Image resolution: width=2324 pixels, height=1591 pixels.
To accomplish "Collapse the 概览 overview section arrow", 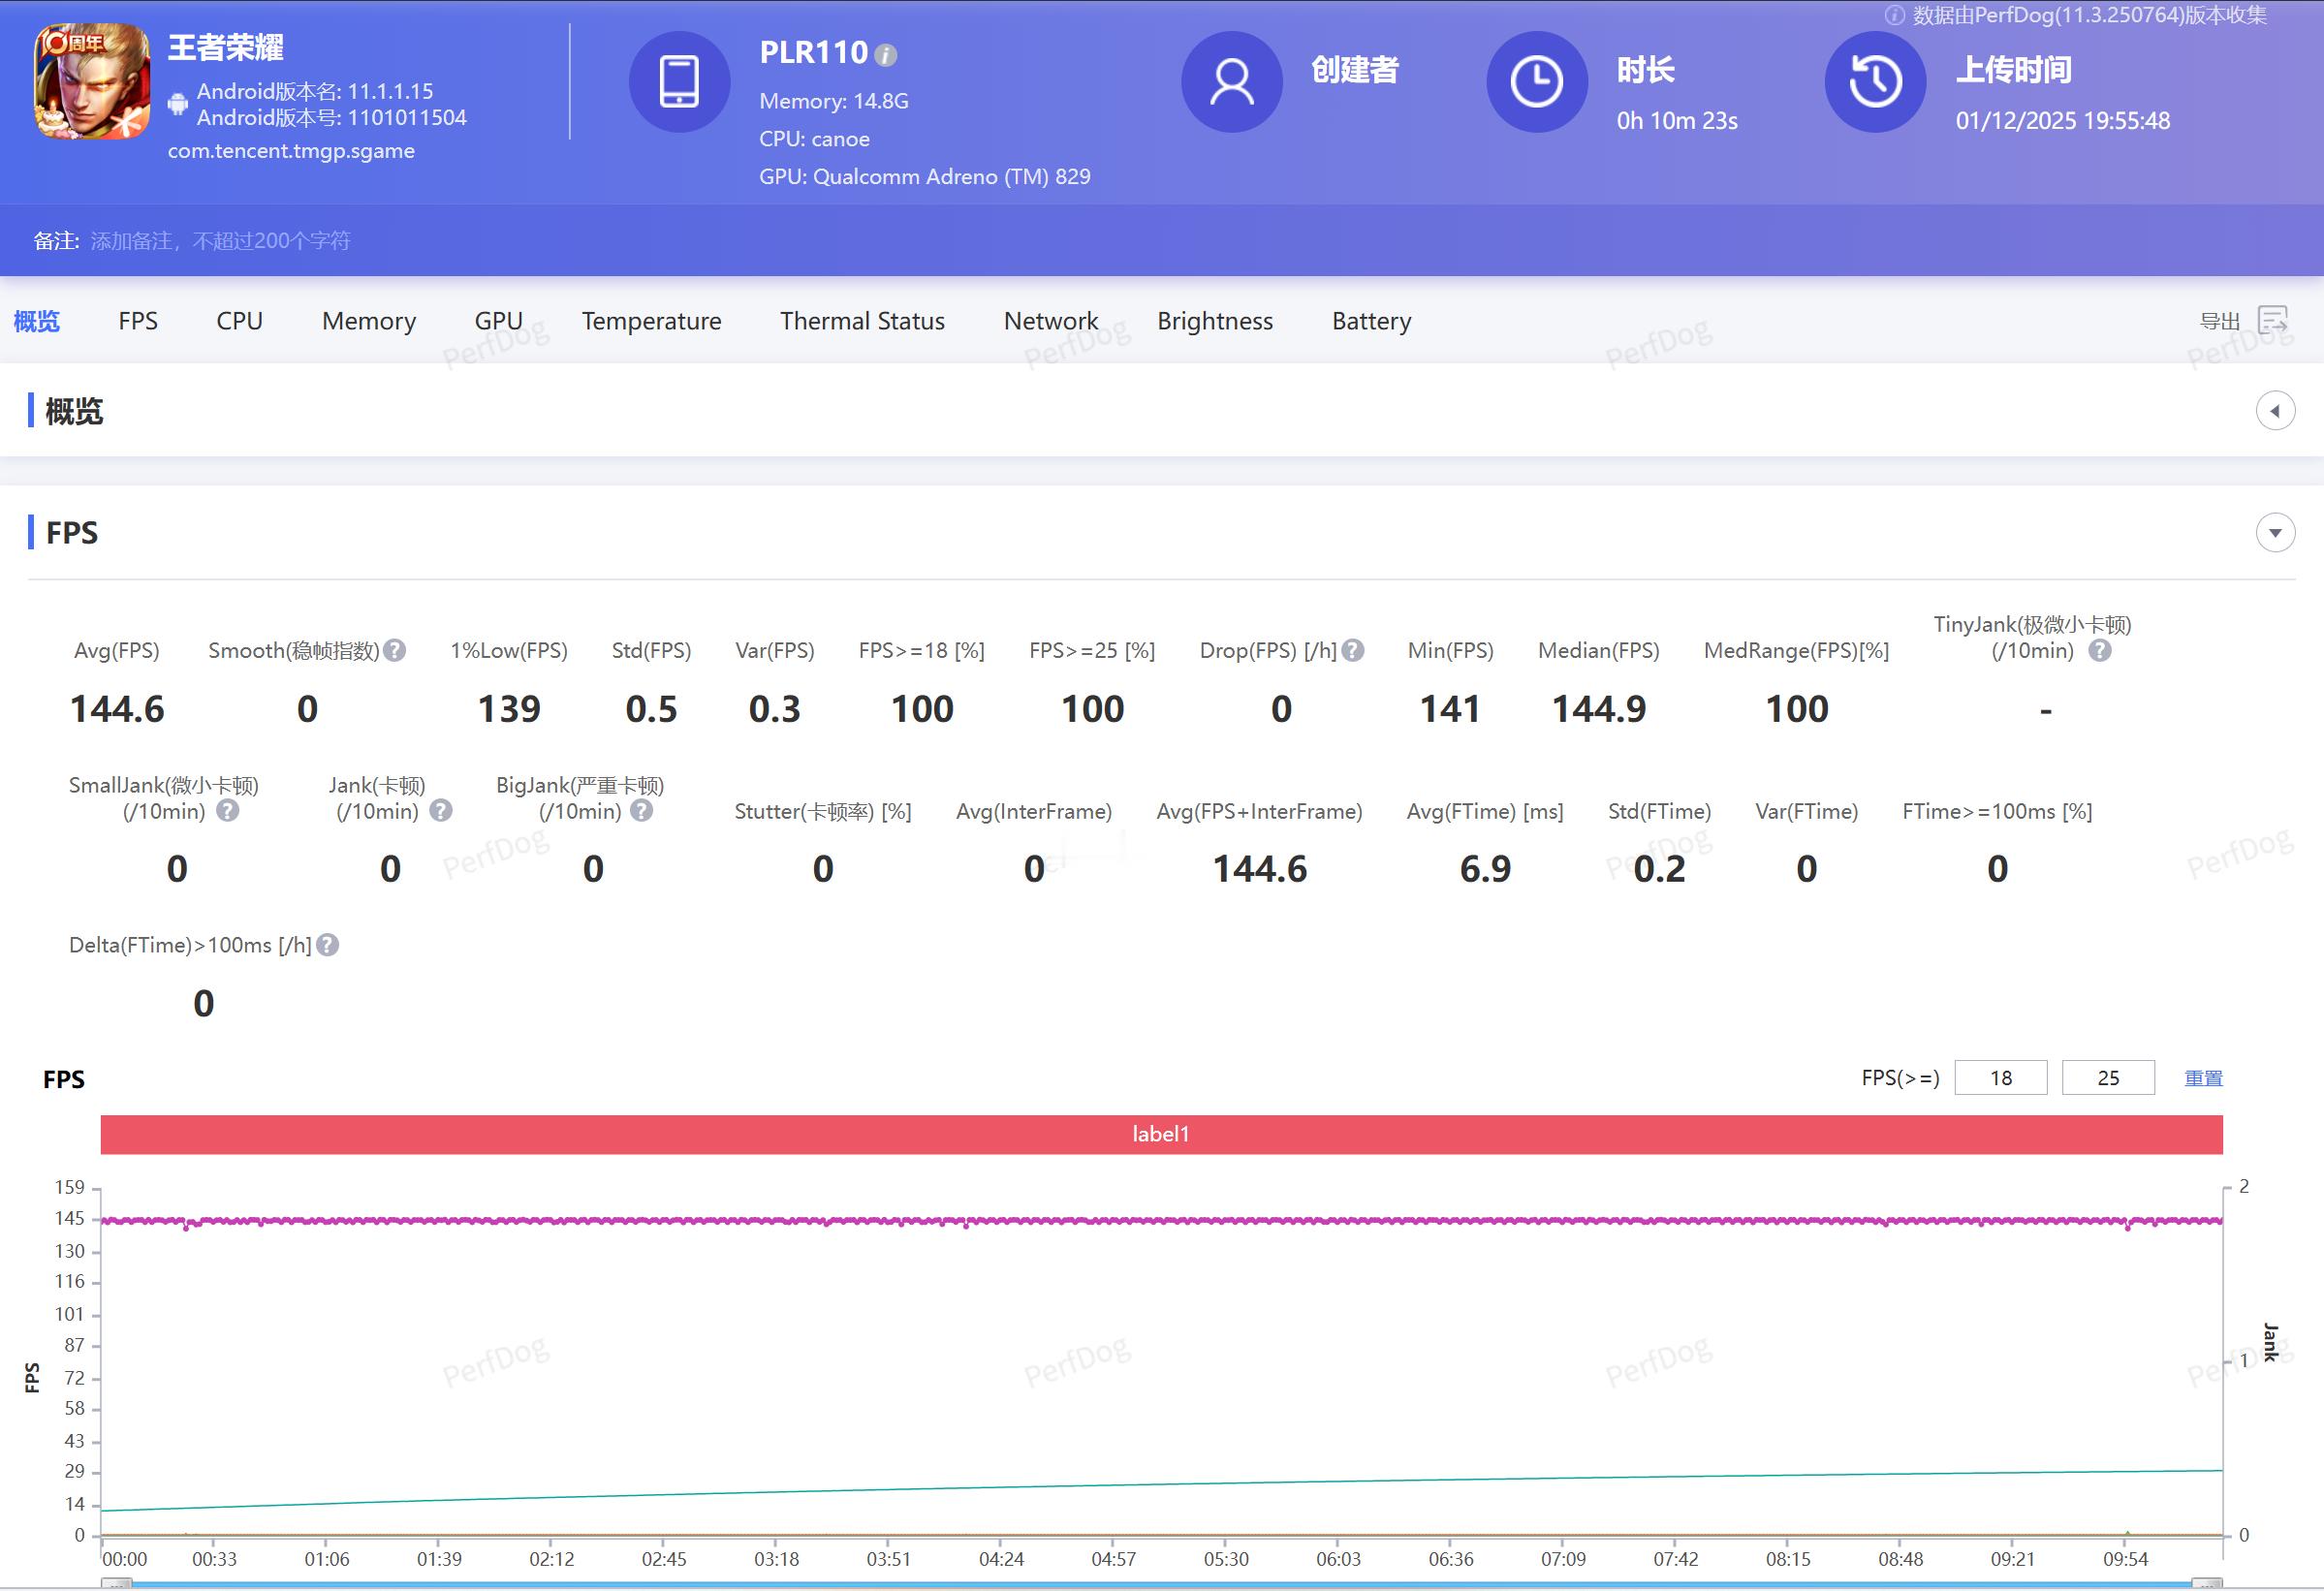I will 2275,411.
